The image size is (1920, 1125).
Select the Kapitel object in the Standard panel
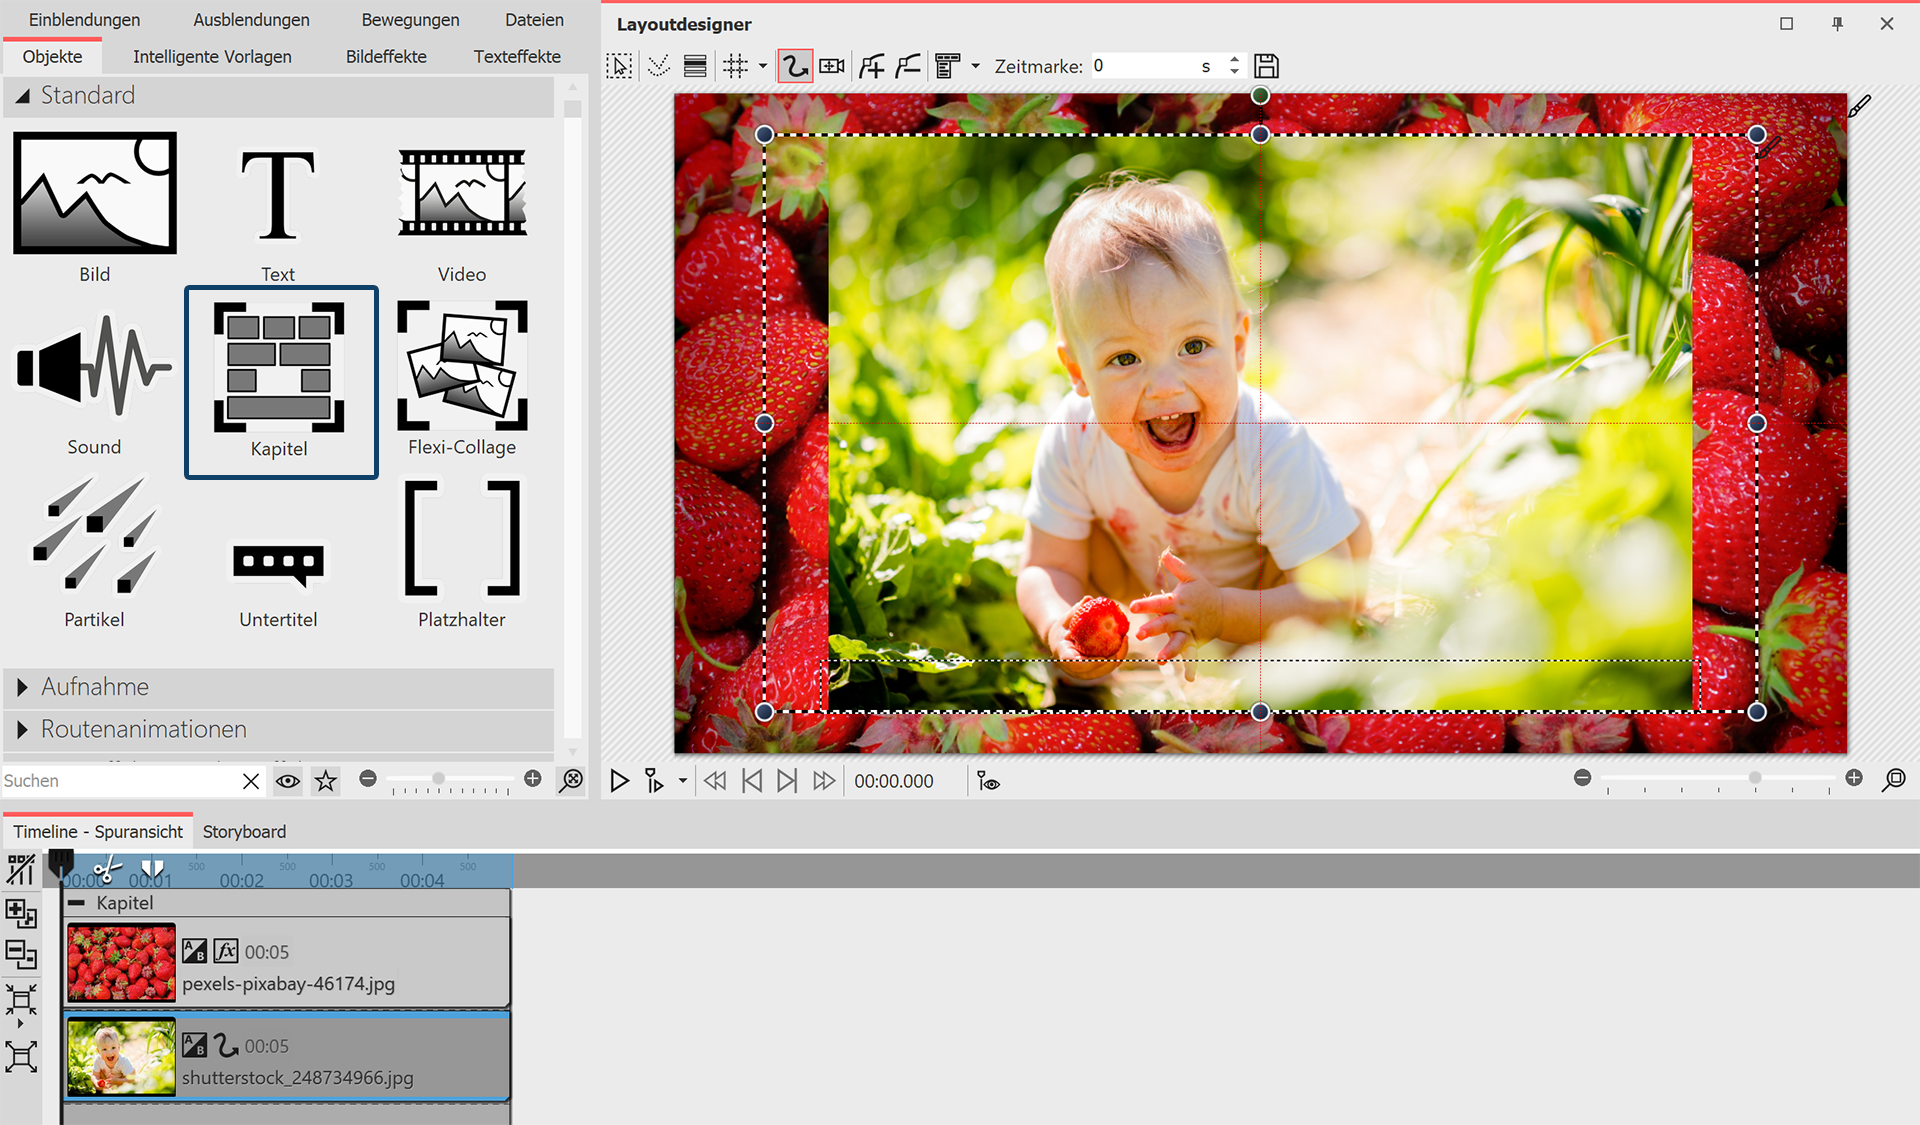[280, 380]
